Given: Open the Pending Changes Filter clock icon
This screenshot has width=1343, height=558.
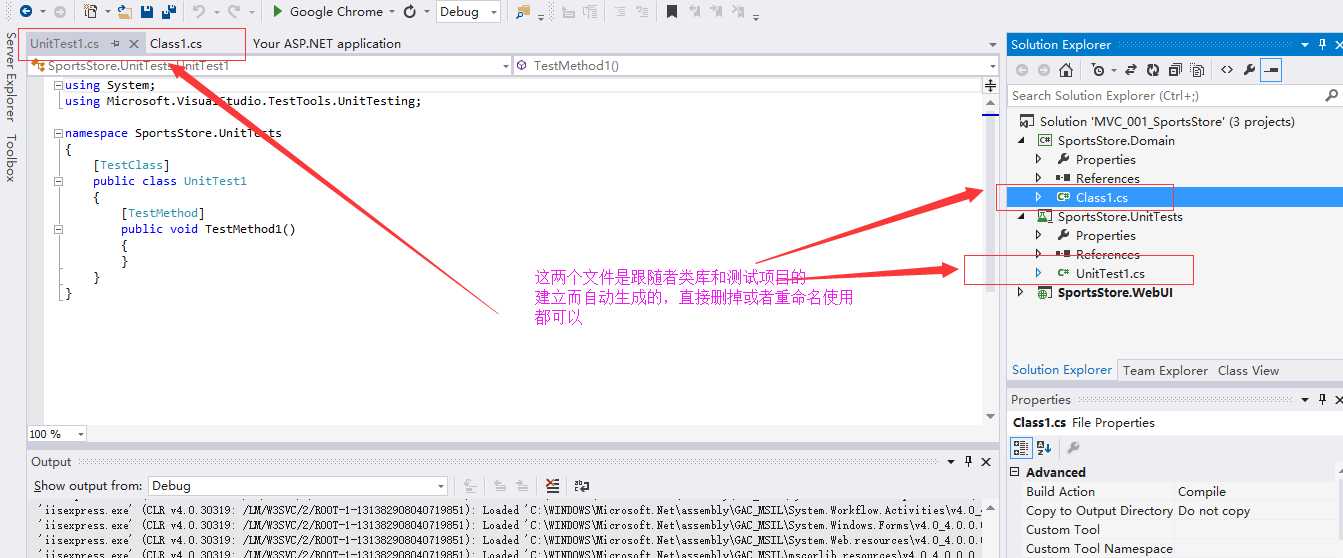Looking at the screenshot, I should pos(1099,70).
